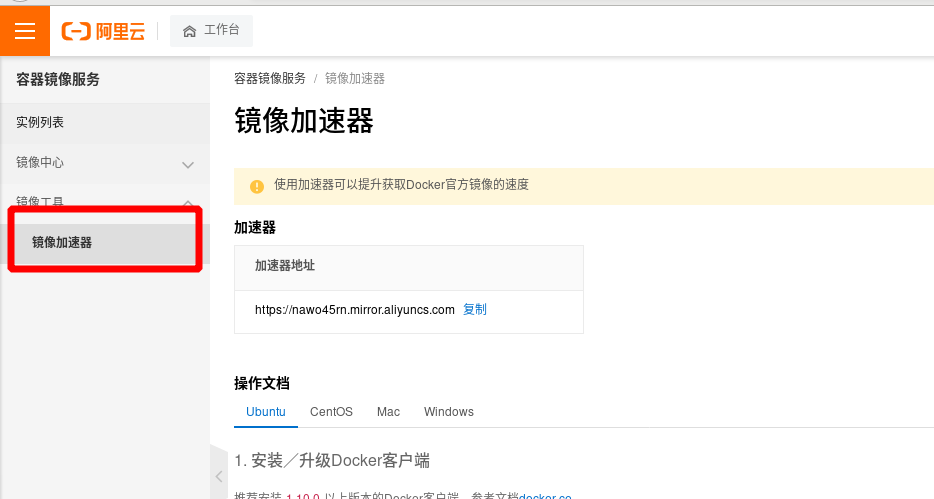Click the Docker accelerator notice text
Viewport: 934px width, 499px height.
point(401,185)
